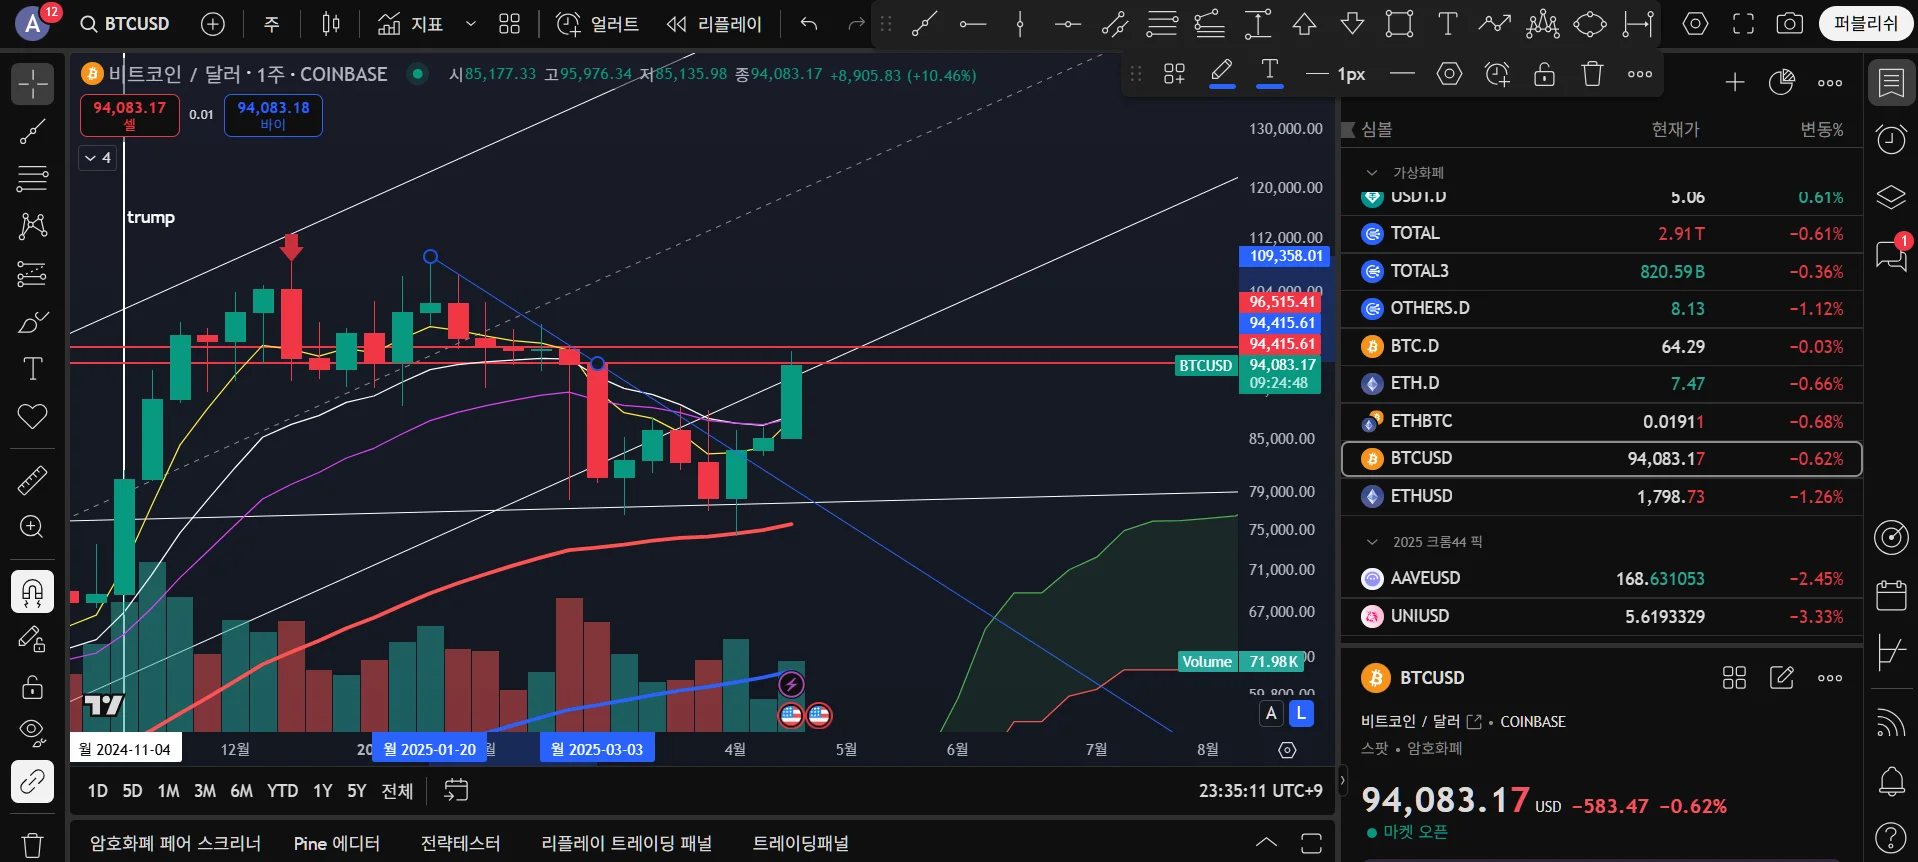Toggle the magnet mode

point(33,592)
